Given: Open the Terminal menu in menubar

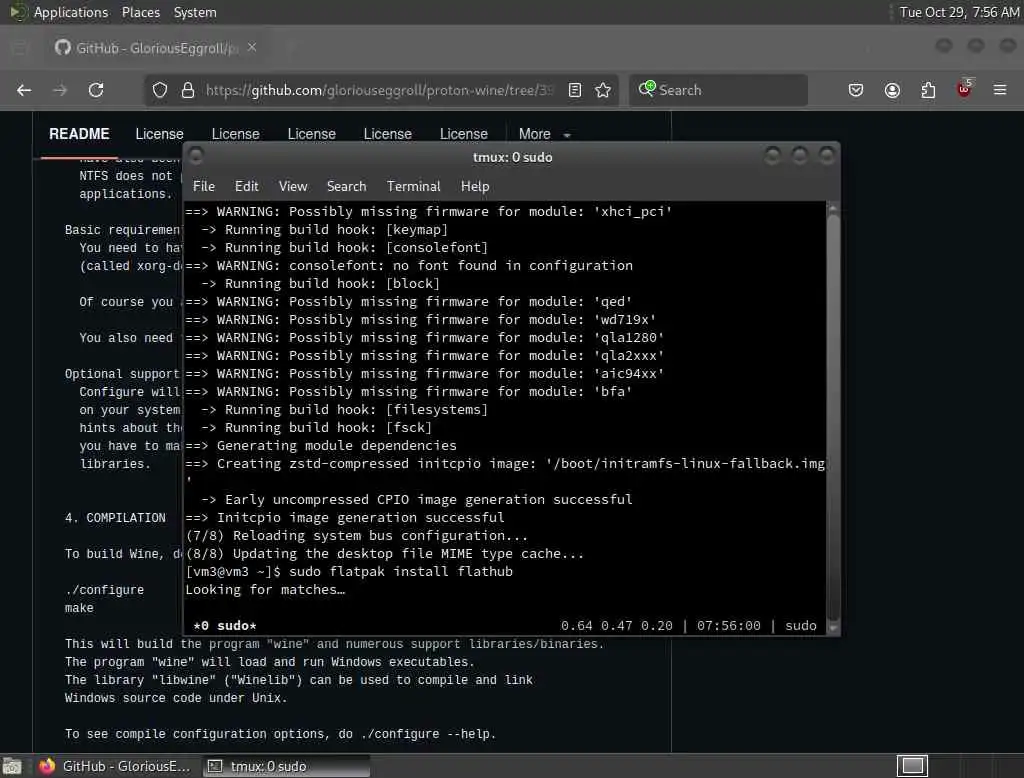Looking at the screenshot, I should 413,186.
